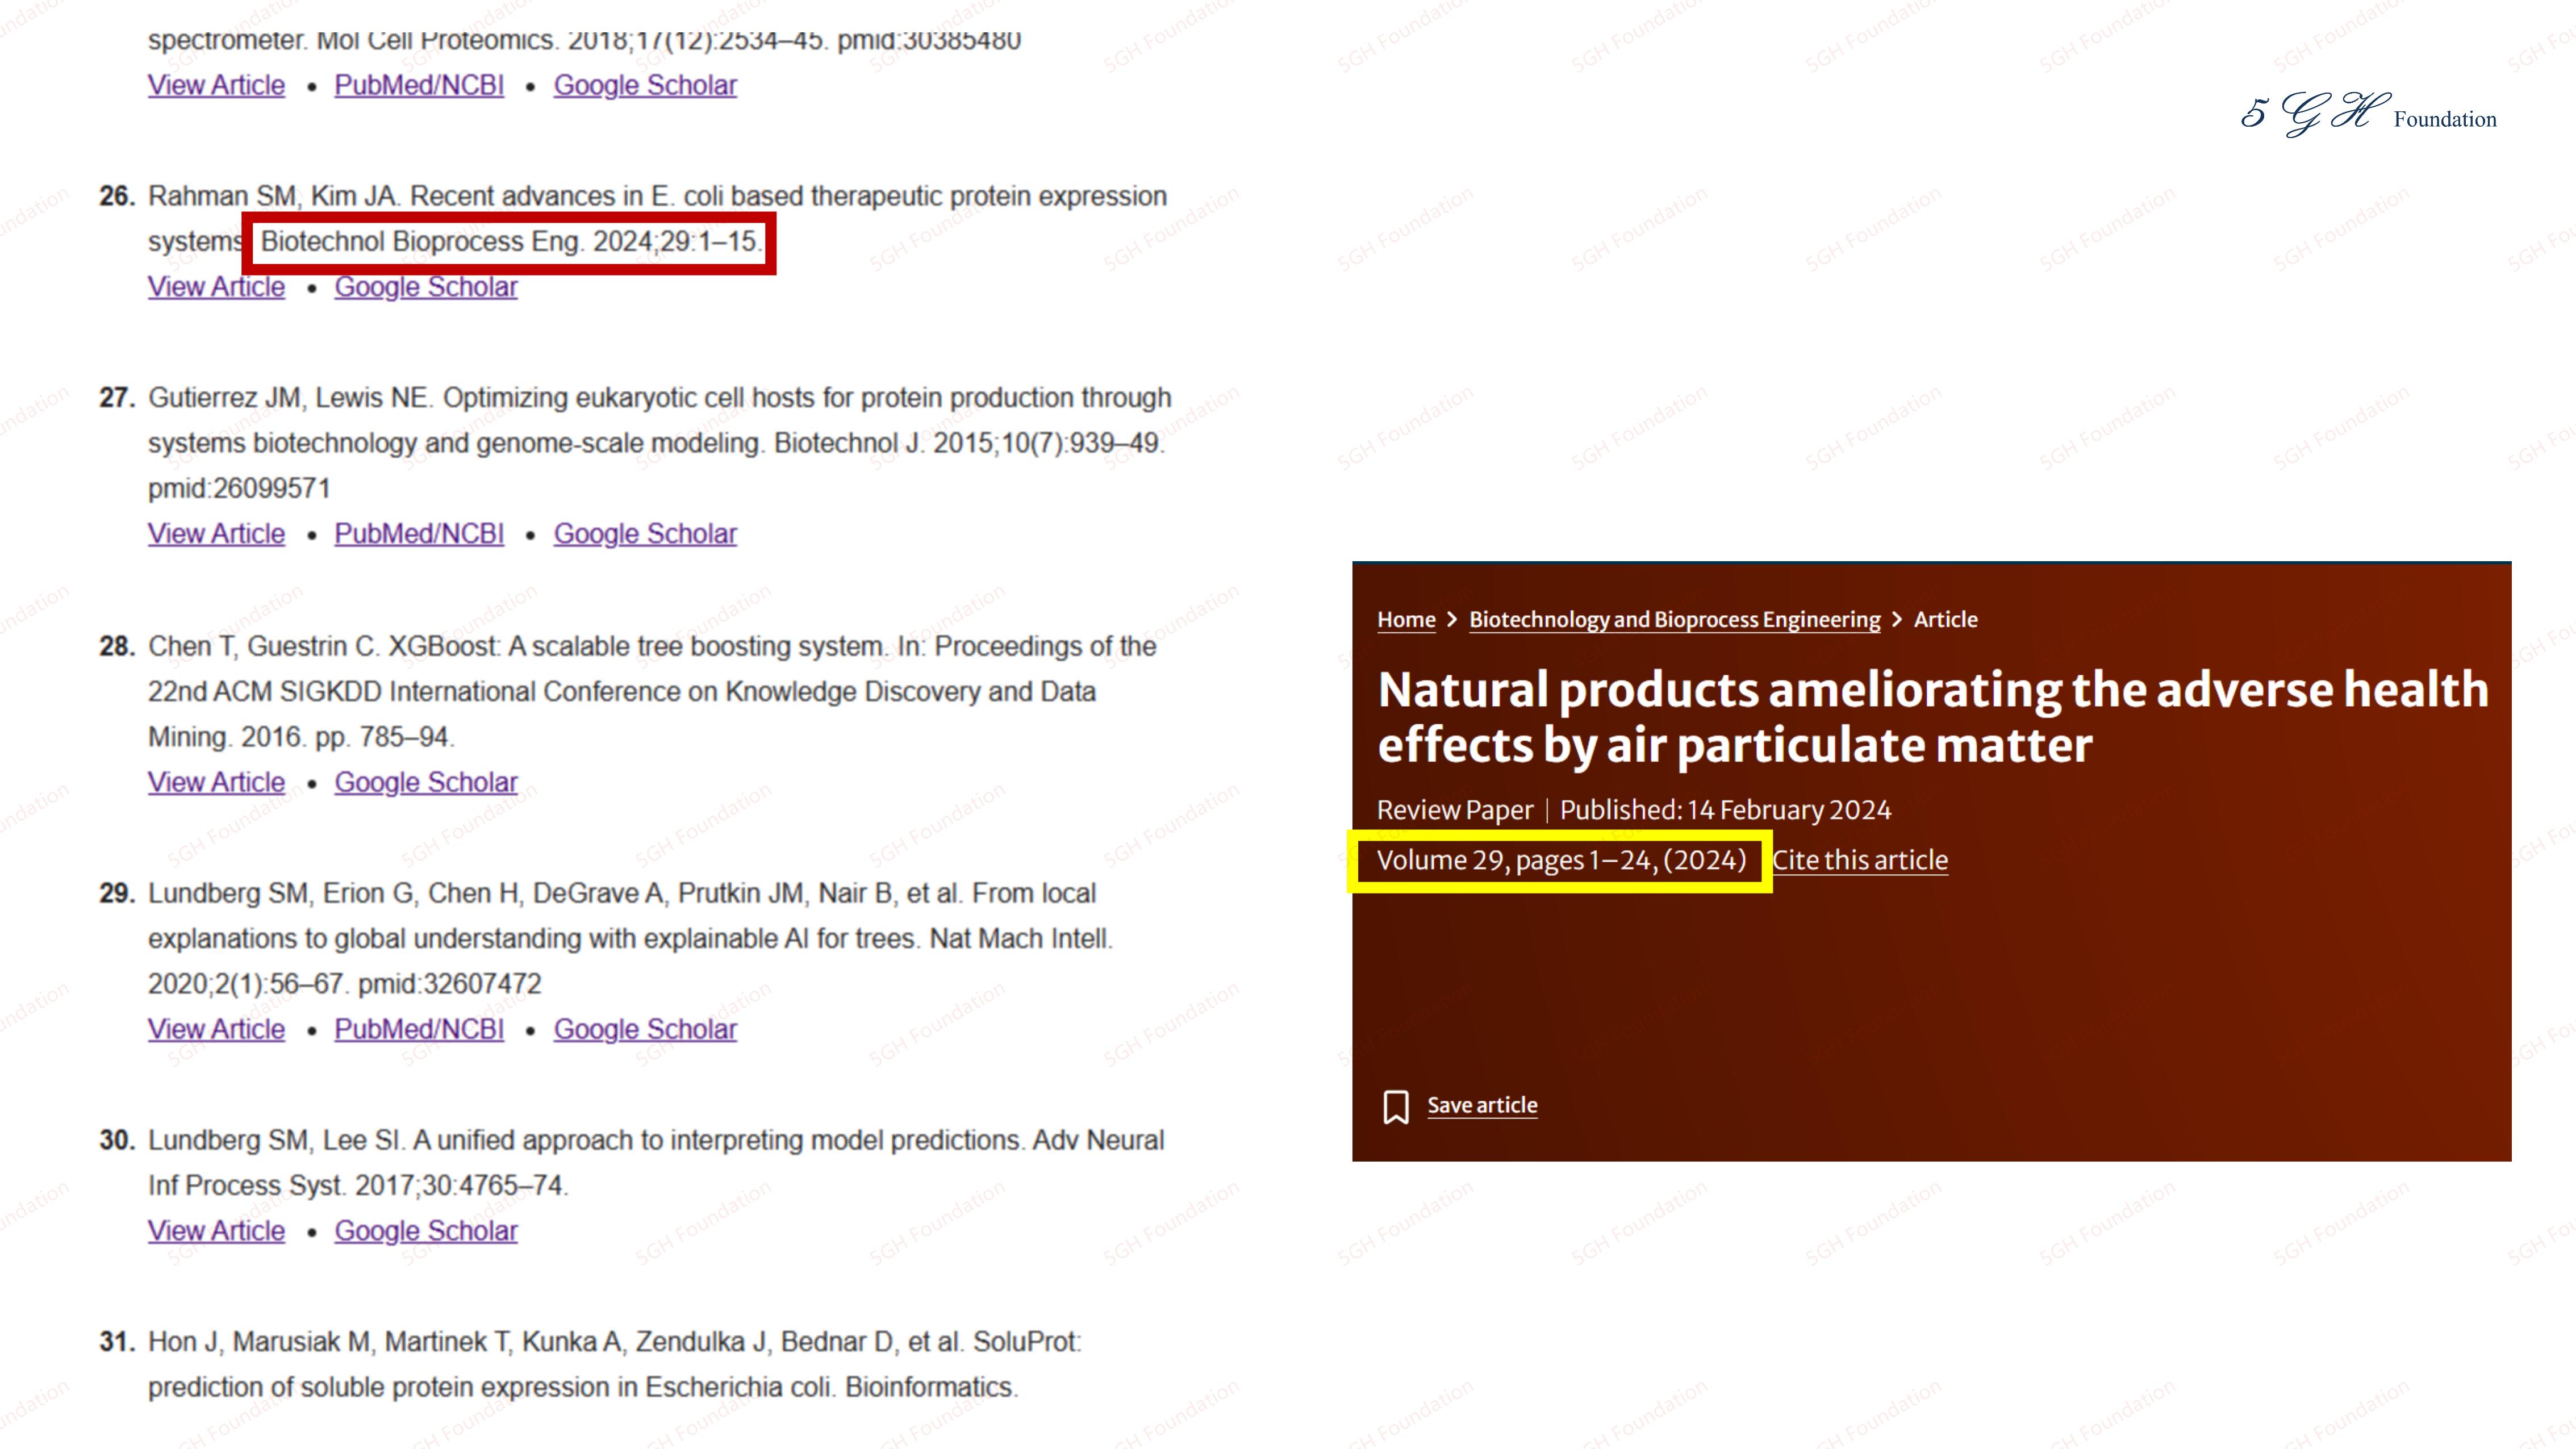
Task: Click the bookmark icon beside Save article
Action: (1395, 1106)
